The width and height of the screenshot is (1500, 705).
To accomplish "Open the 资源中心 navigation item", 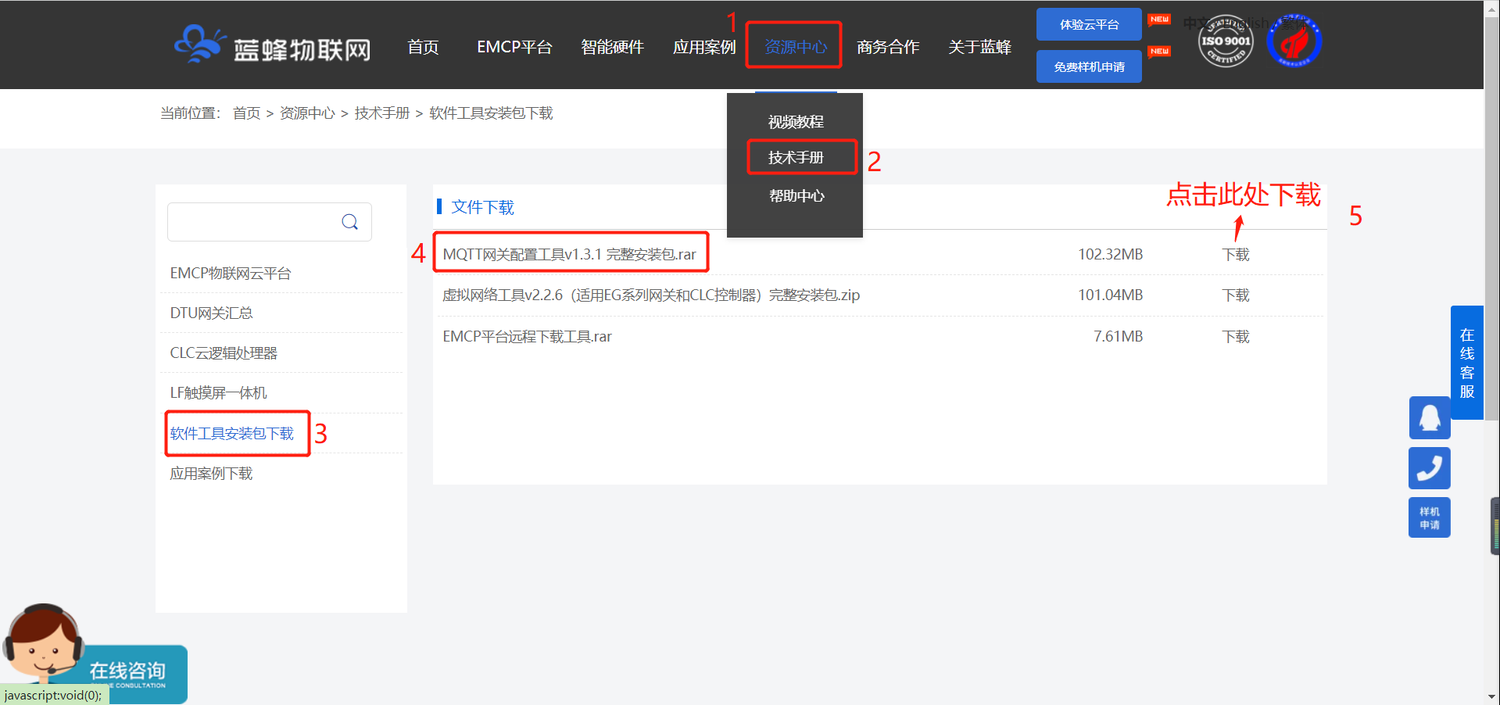I will tap(796, 47).
